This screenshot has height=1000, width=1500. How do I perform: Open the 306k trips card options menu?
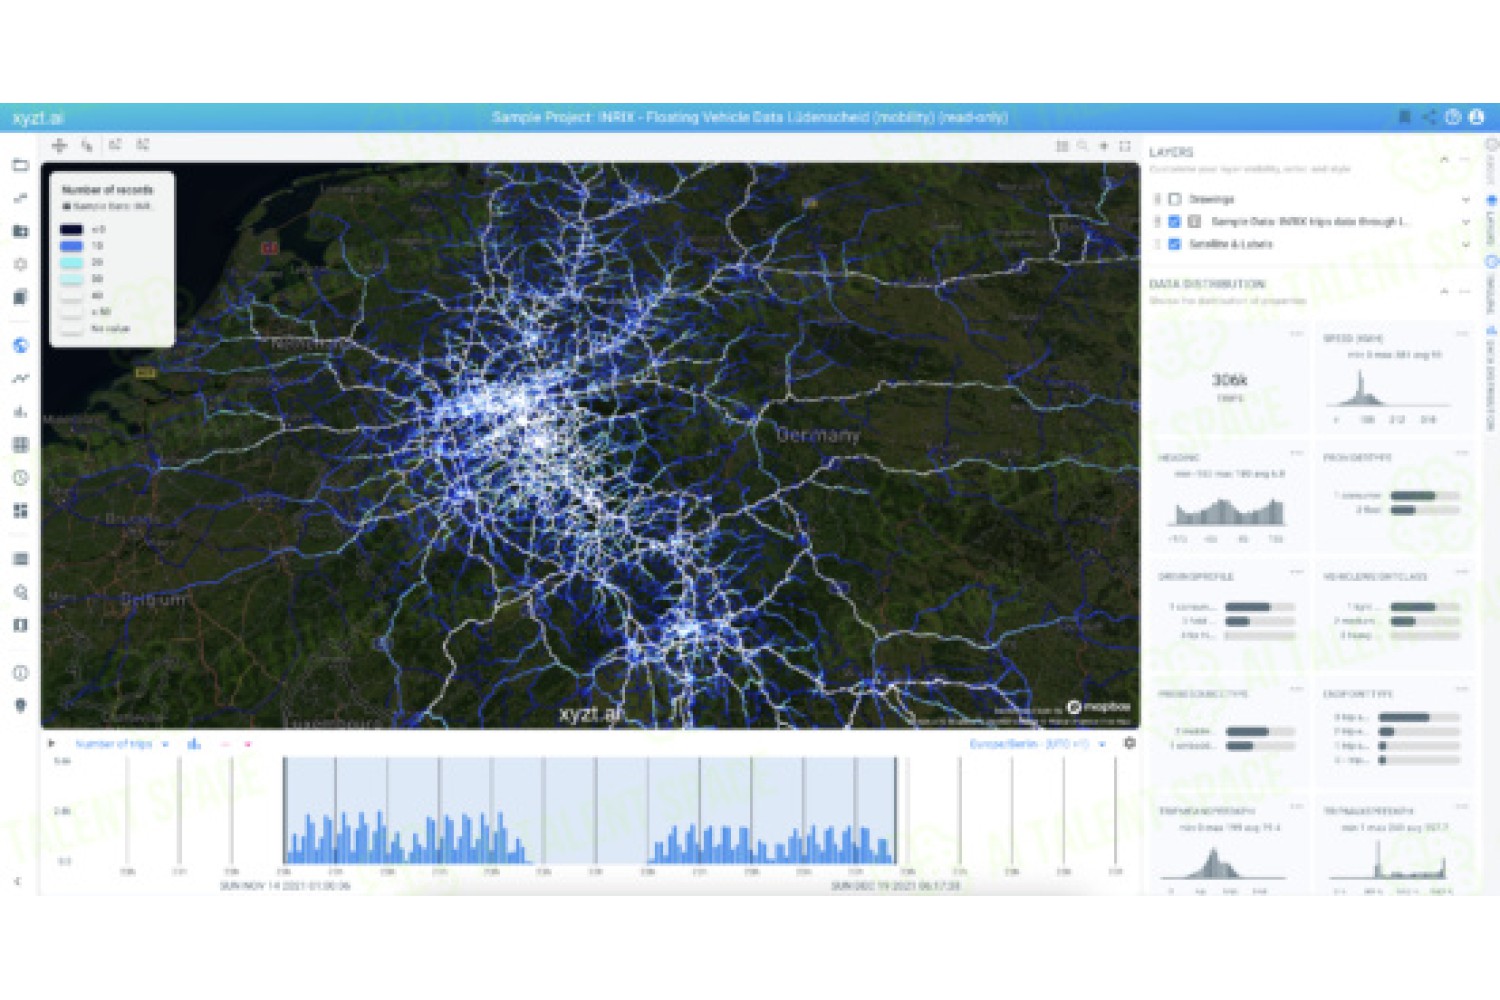pyautogui.click(x=1296, y=334)
